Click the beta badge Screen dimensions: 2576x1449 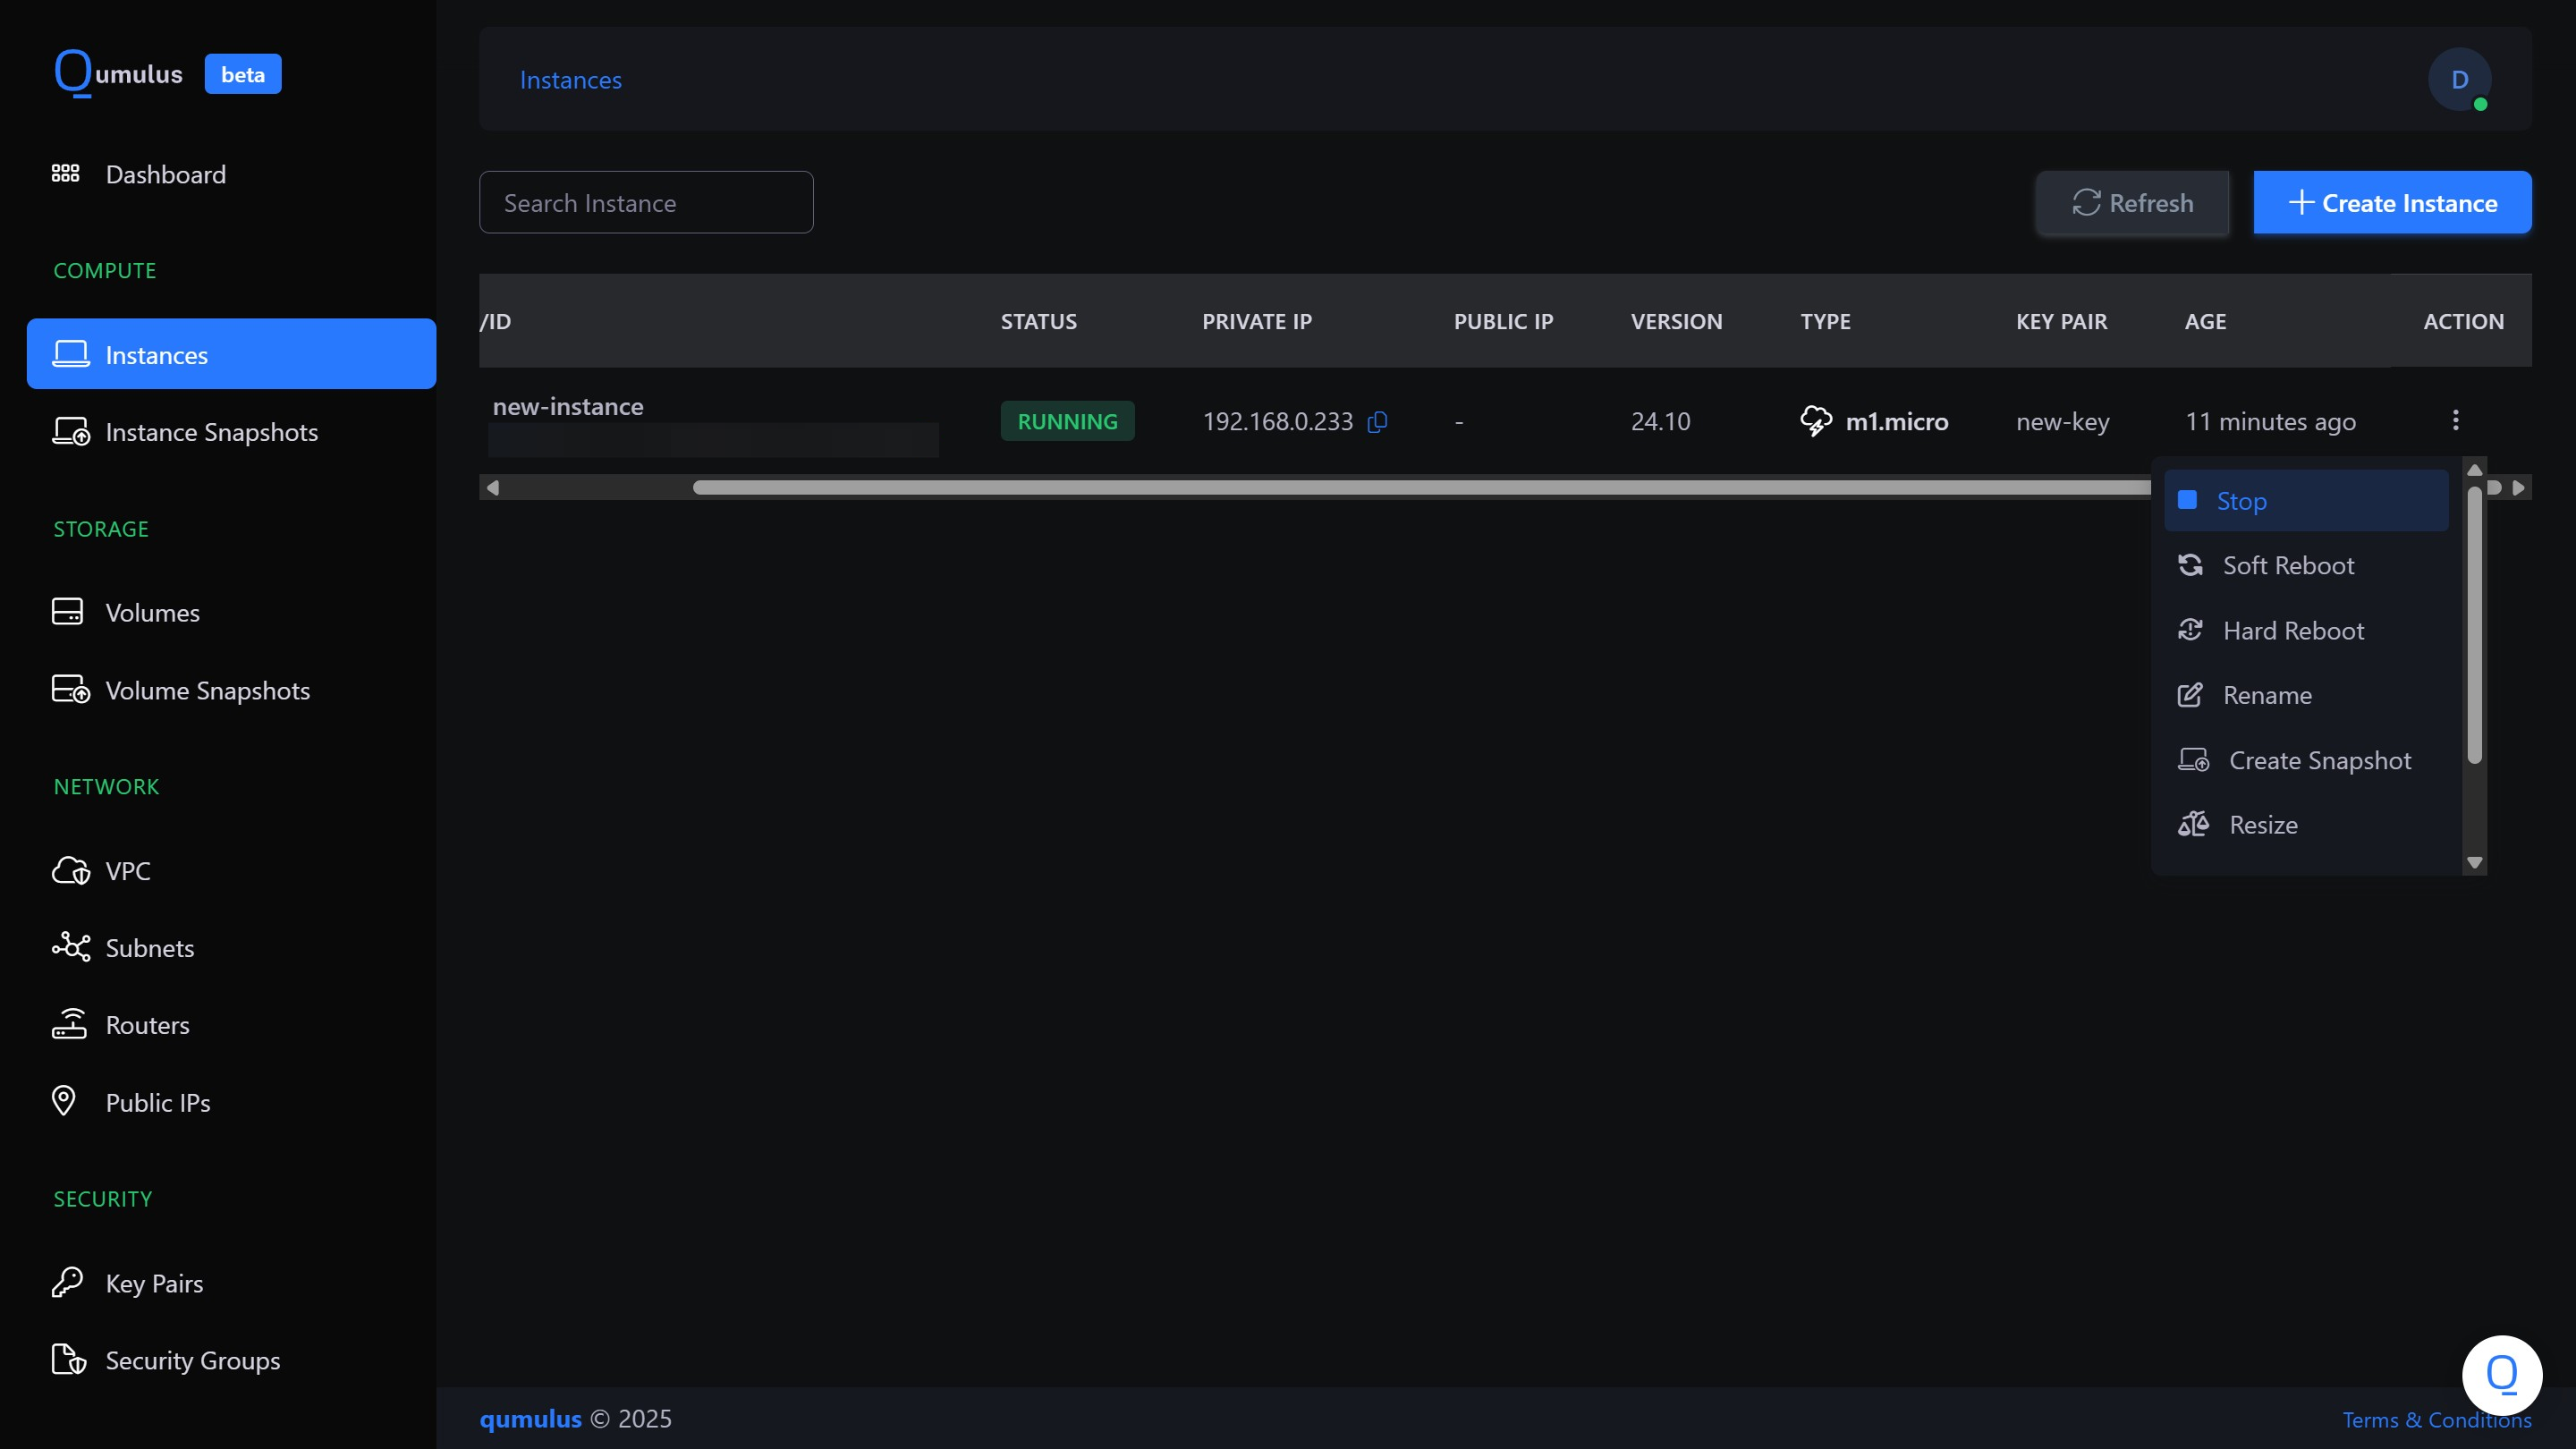coord(243,74)
